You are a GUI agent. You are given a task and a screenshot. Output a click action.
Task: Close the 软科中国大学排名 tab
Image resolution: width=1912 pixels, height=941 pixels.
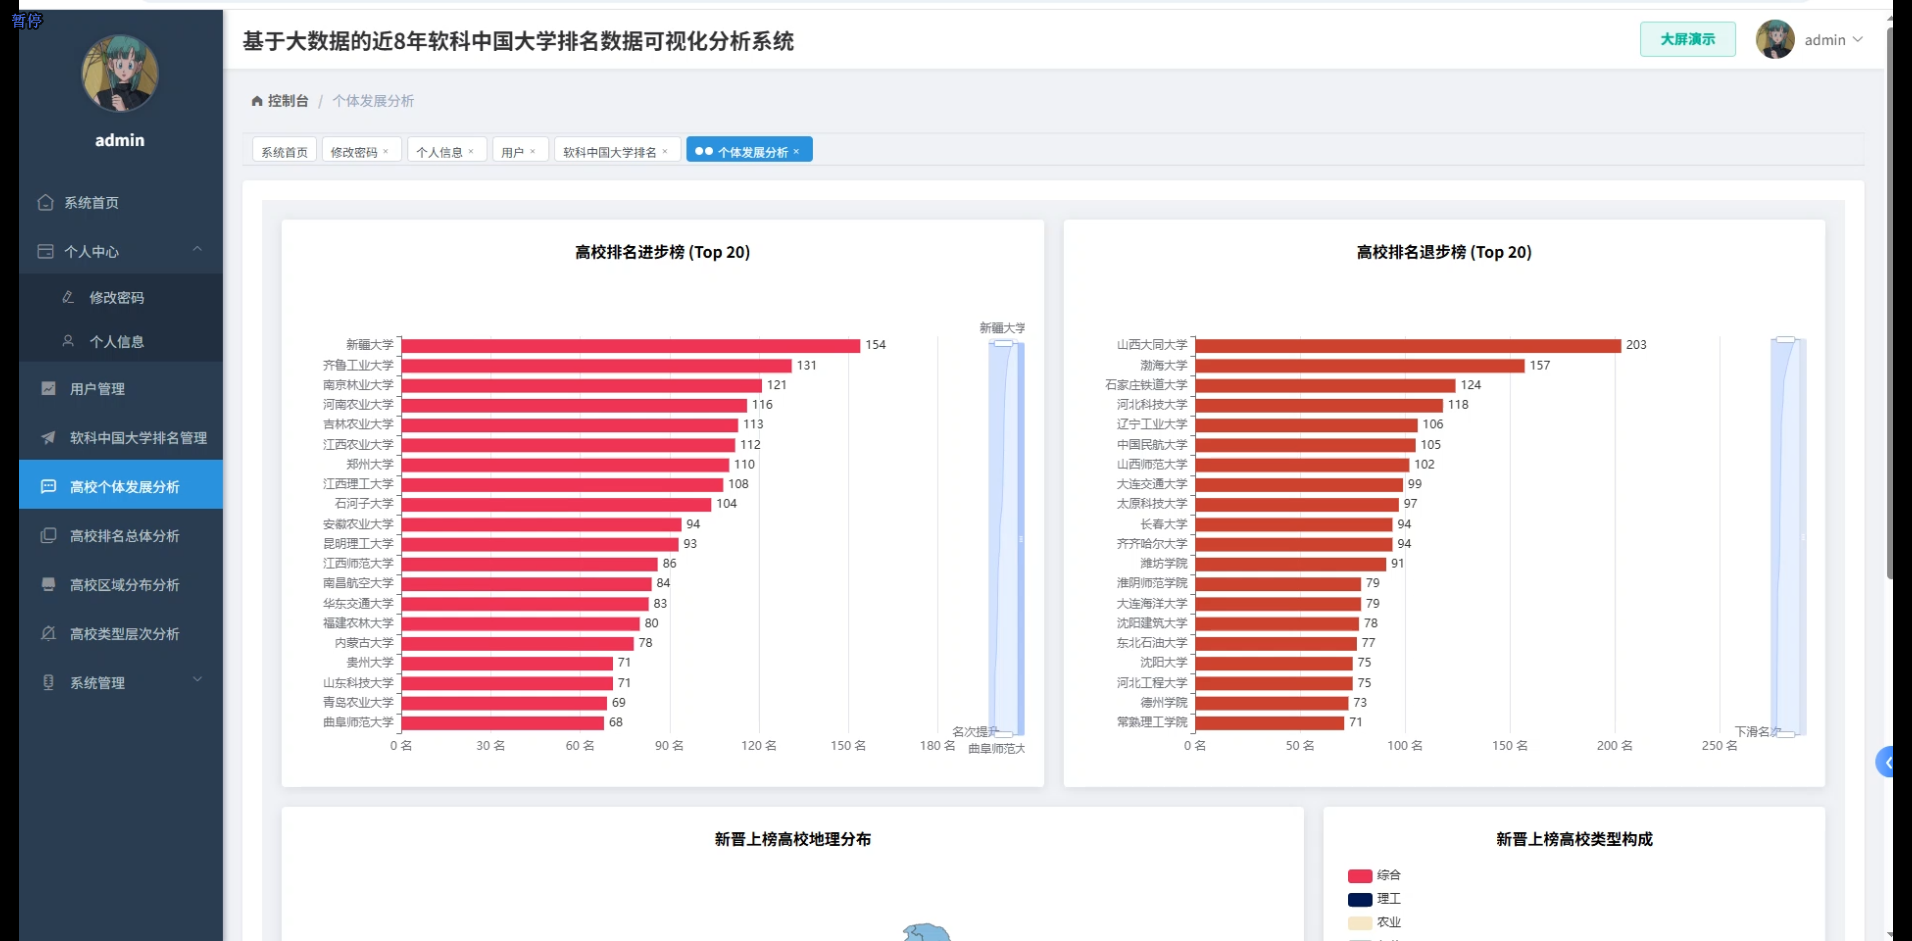tap(665, 152)
